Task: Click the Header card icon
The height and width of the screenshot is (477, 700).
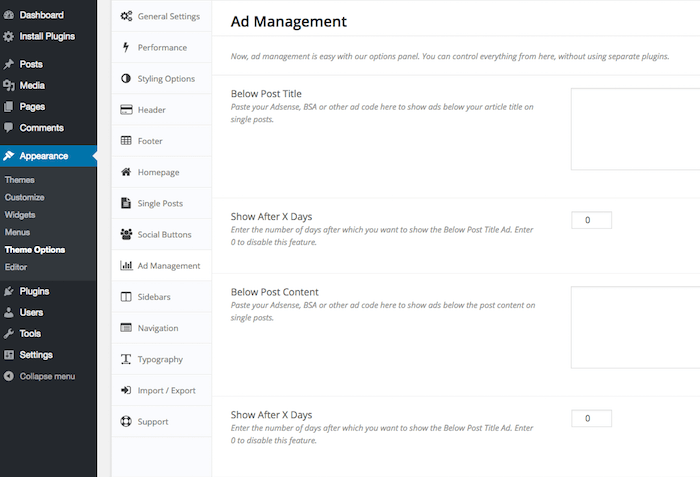Action: pyautogui.click(x=126, y=109)
